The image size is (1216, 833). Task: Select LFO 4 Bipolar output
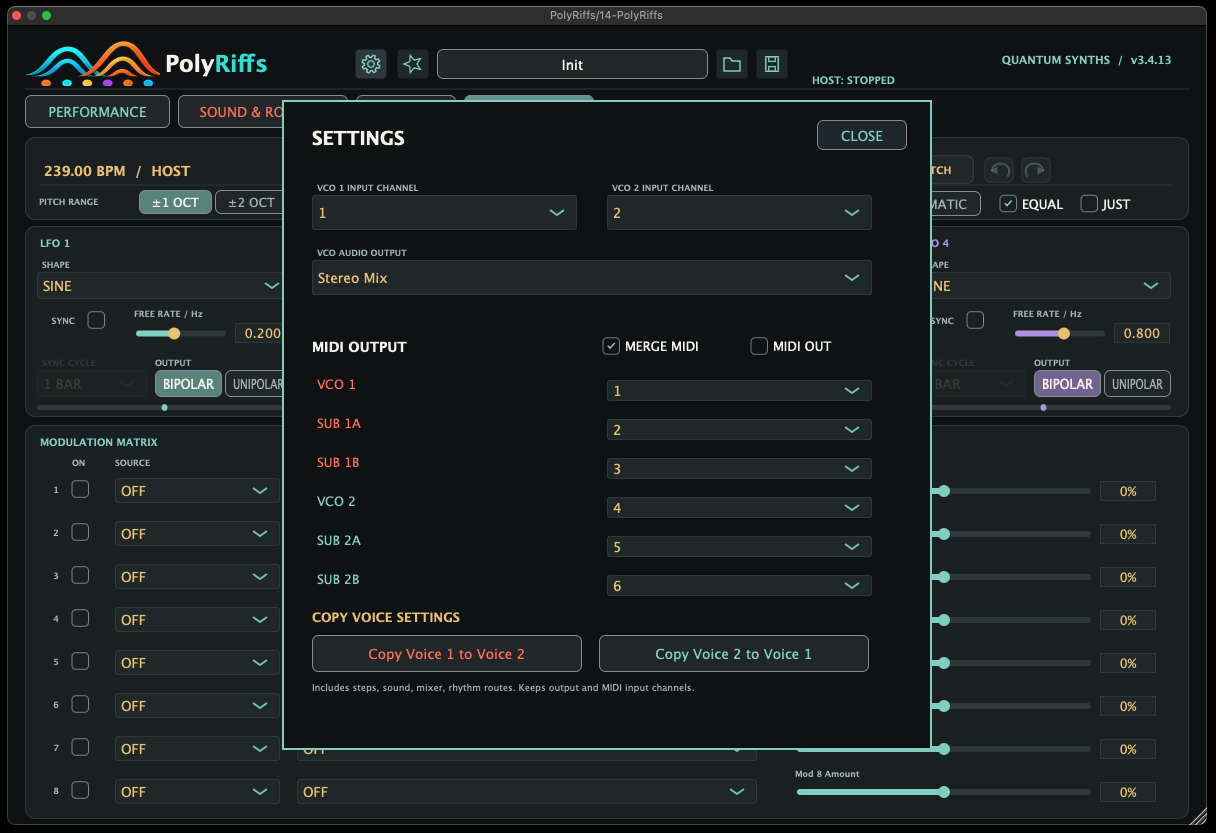tap(1067, 383)
